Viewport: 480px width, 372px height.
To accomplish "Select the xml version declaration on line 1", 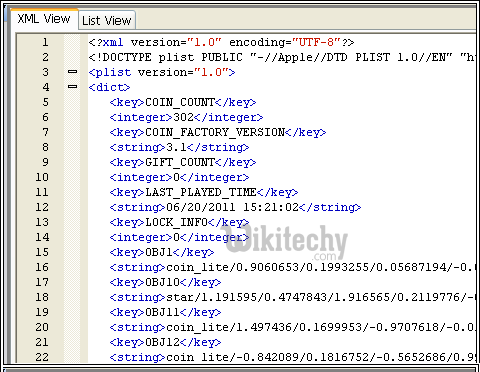I will (x=221, y=42).
